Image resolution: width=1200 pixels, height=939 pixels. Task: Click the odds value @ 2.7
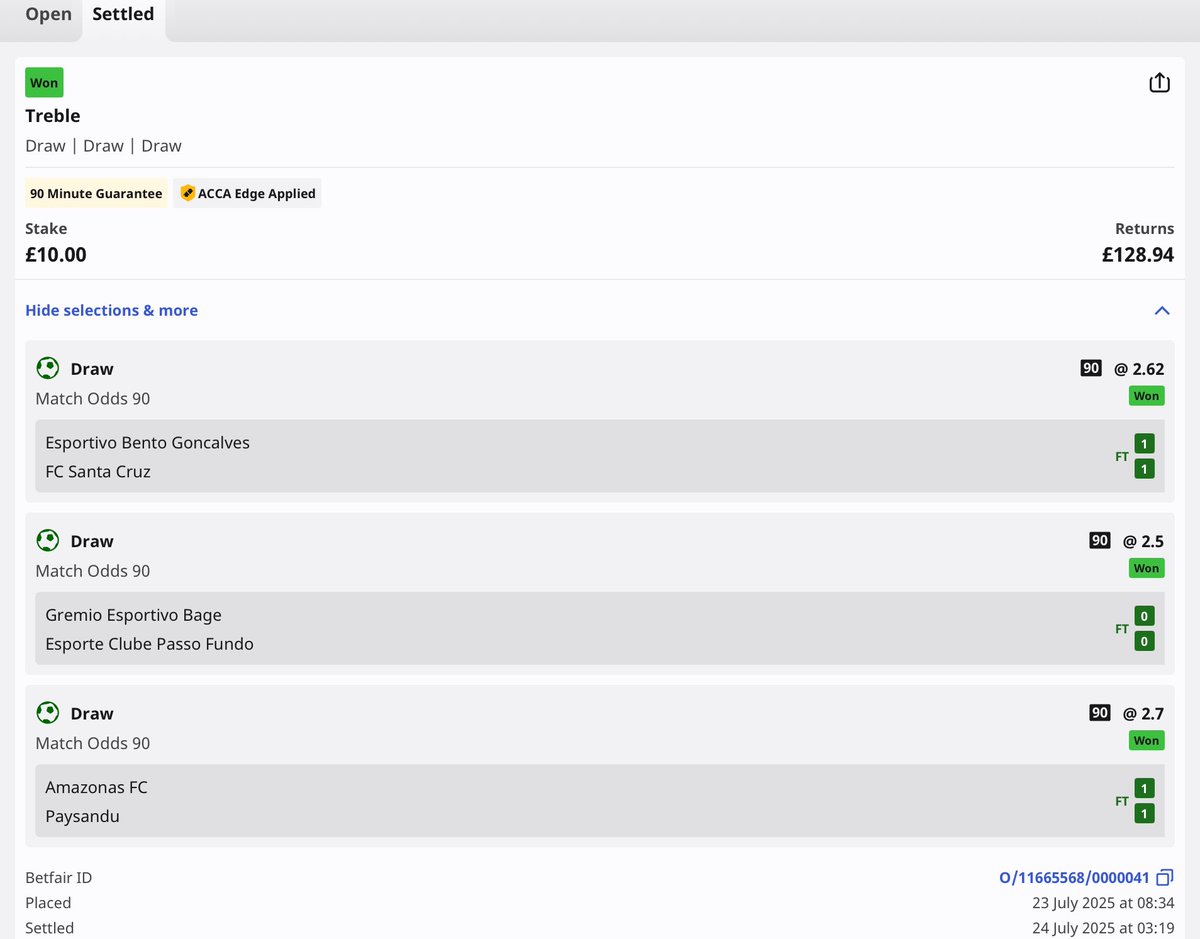pos(1143,713)
